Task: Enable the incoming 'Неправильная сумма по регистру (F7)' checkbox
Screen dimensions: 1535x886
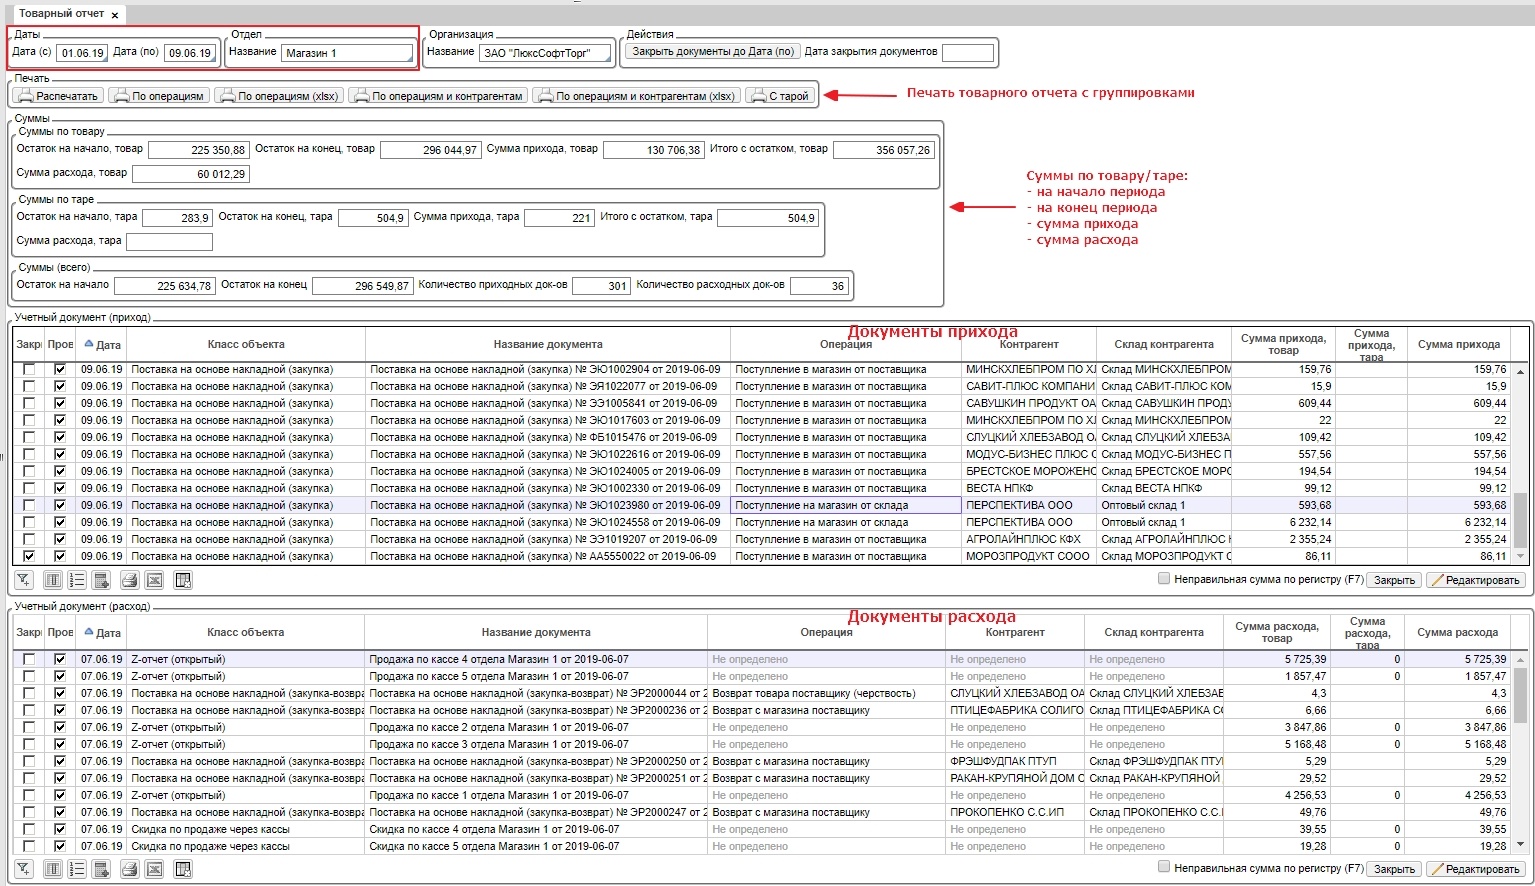Action: pos(1163,578)
